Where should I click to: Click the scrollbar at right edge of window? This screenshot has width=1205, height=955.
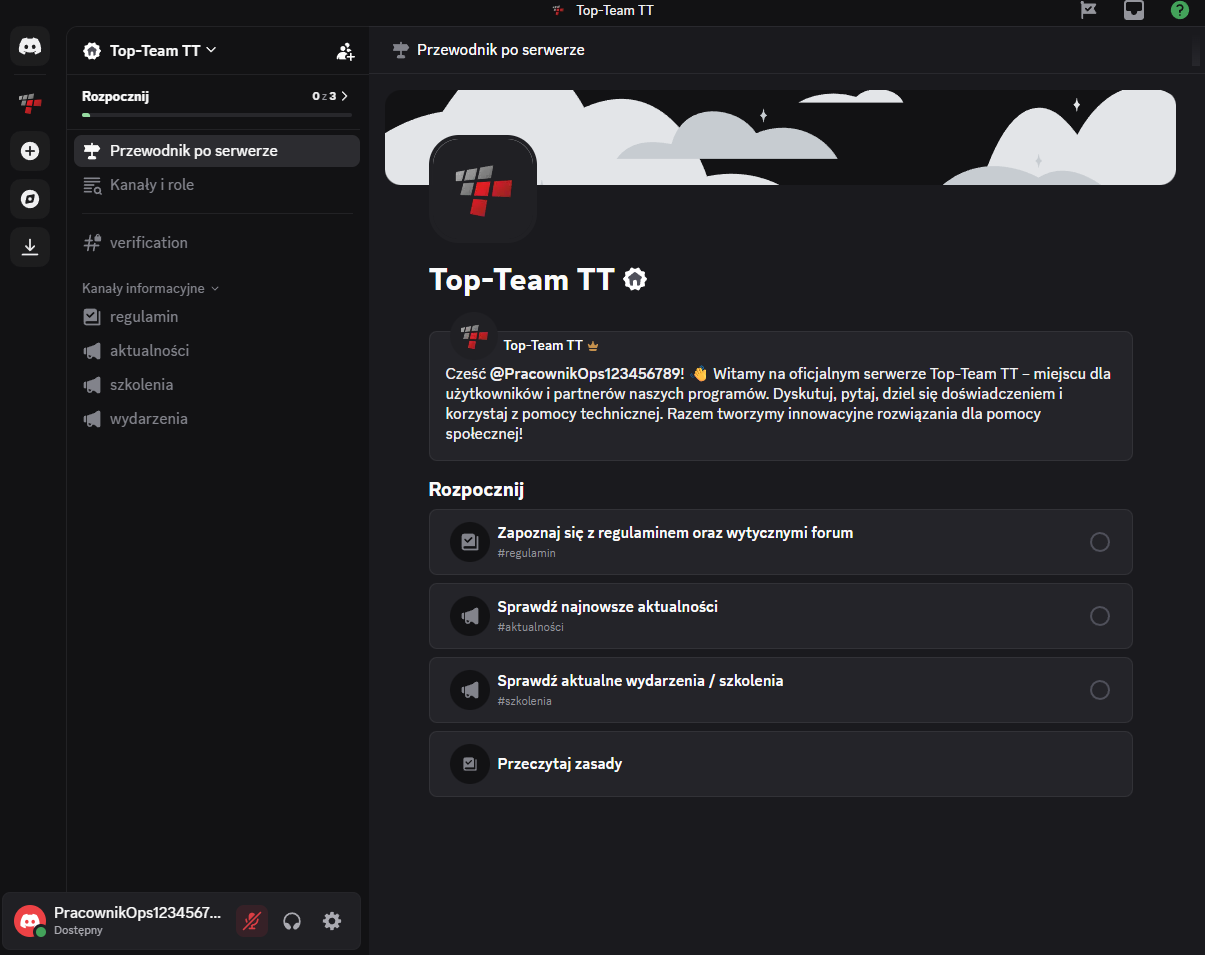click(x=1196, y=51)
